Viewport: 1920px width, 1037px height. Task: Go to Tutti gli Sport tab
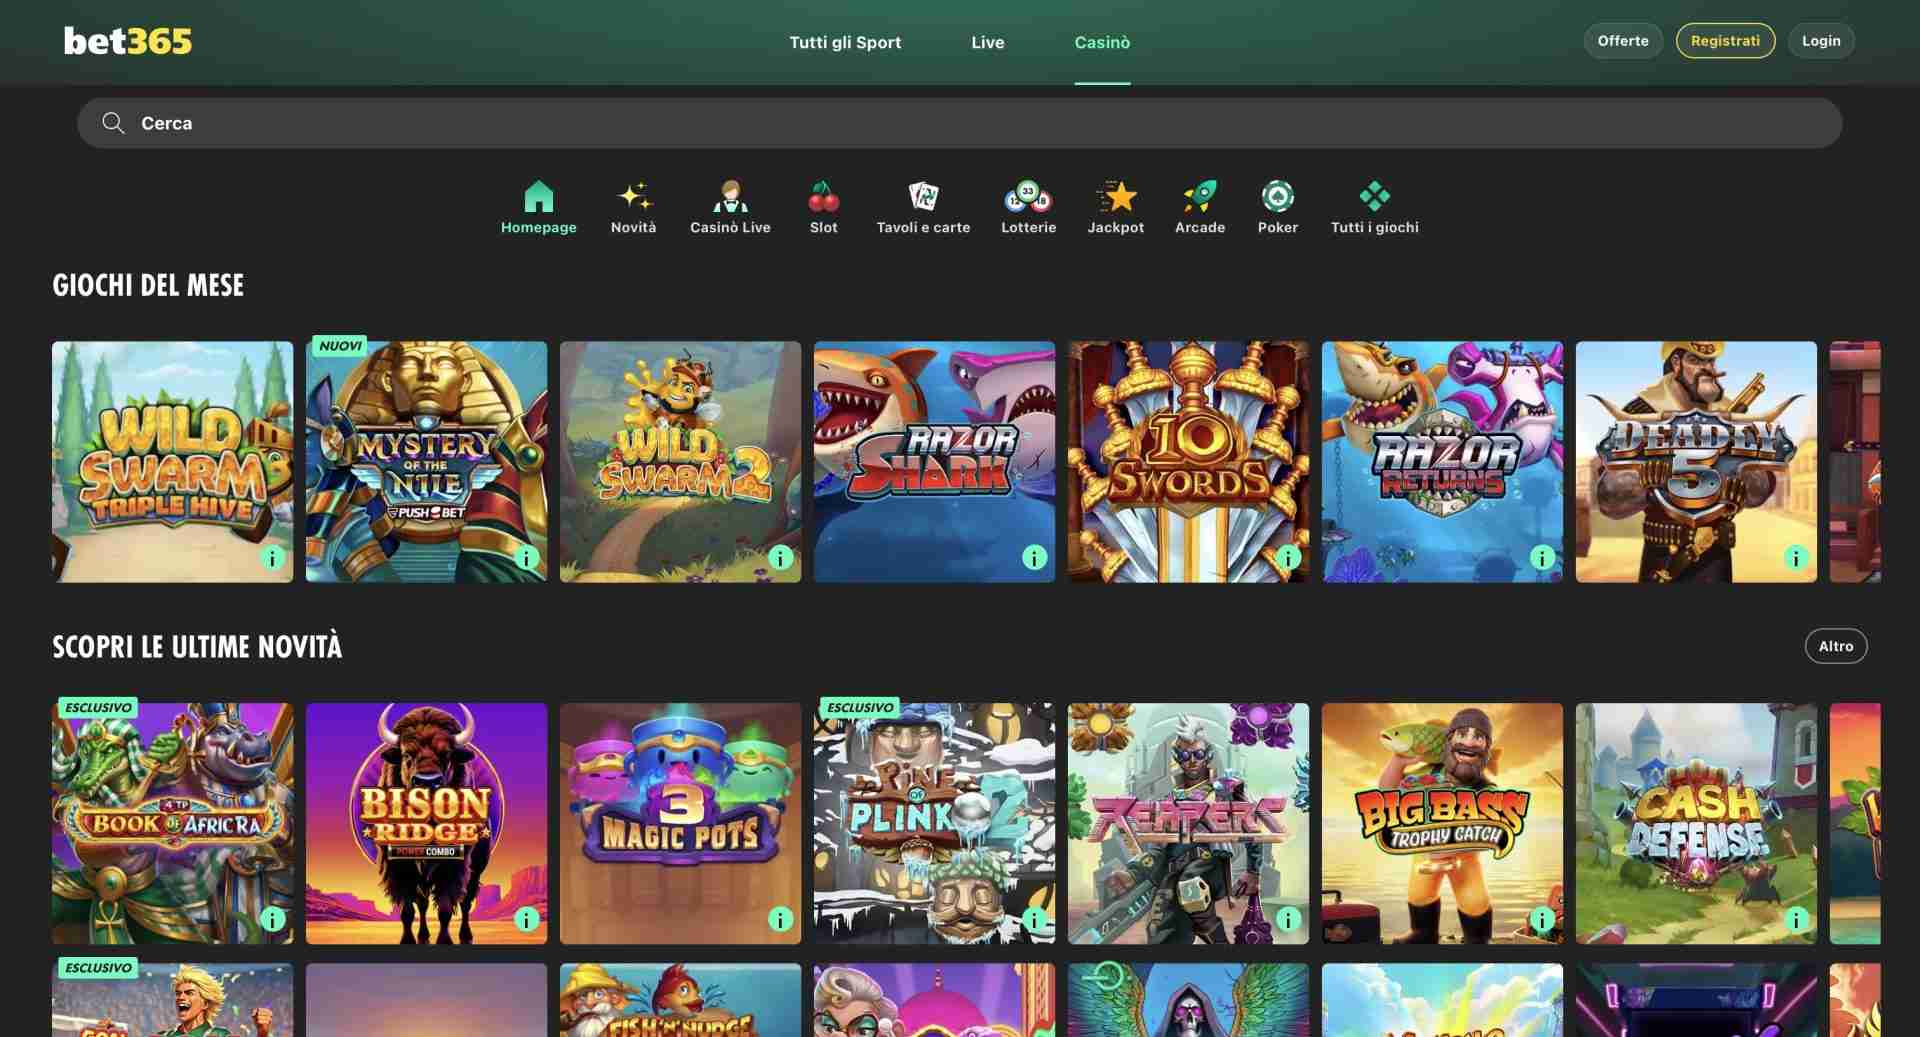click(x=845, y=42)
